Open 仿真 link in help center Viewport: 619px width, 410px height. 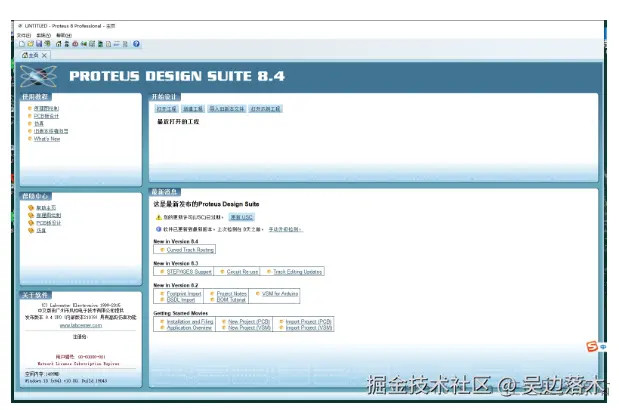(41, 230)
